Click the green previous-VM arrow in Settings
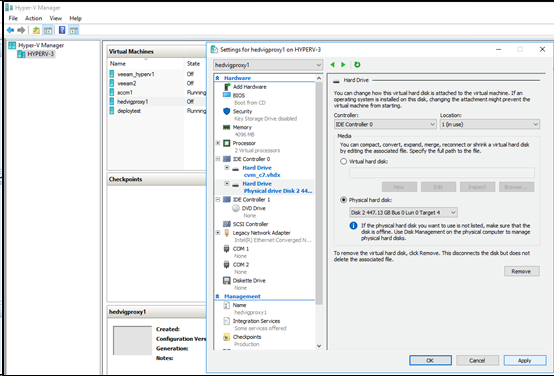This screenshot has width=554, height=376. pos(332,65)
